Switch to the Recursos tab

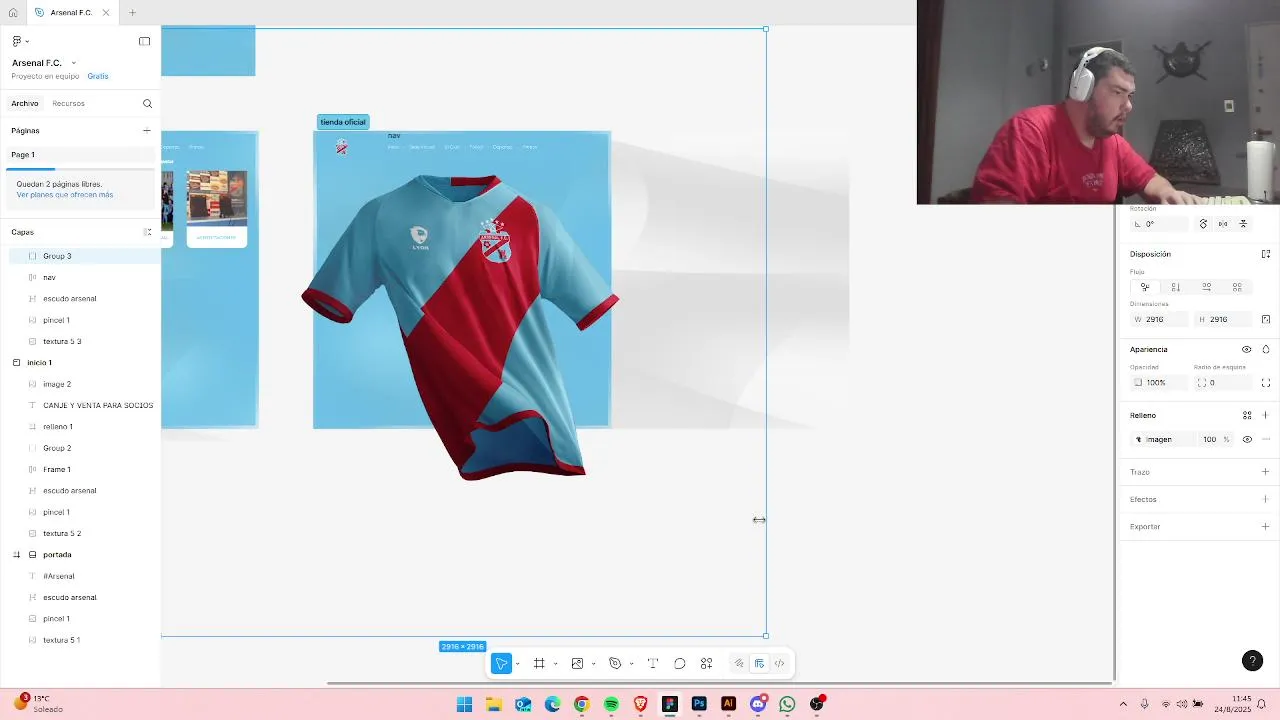(x=68, y=103)
